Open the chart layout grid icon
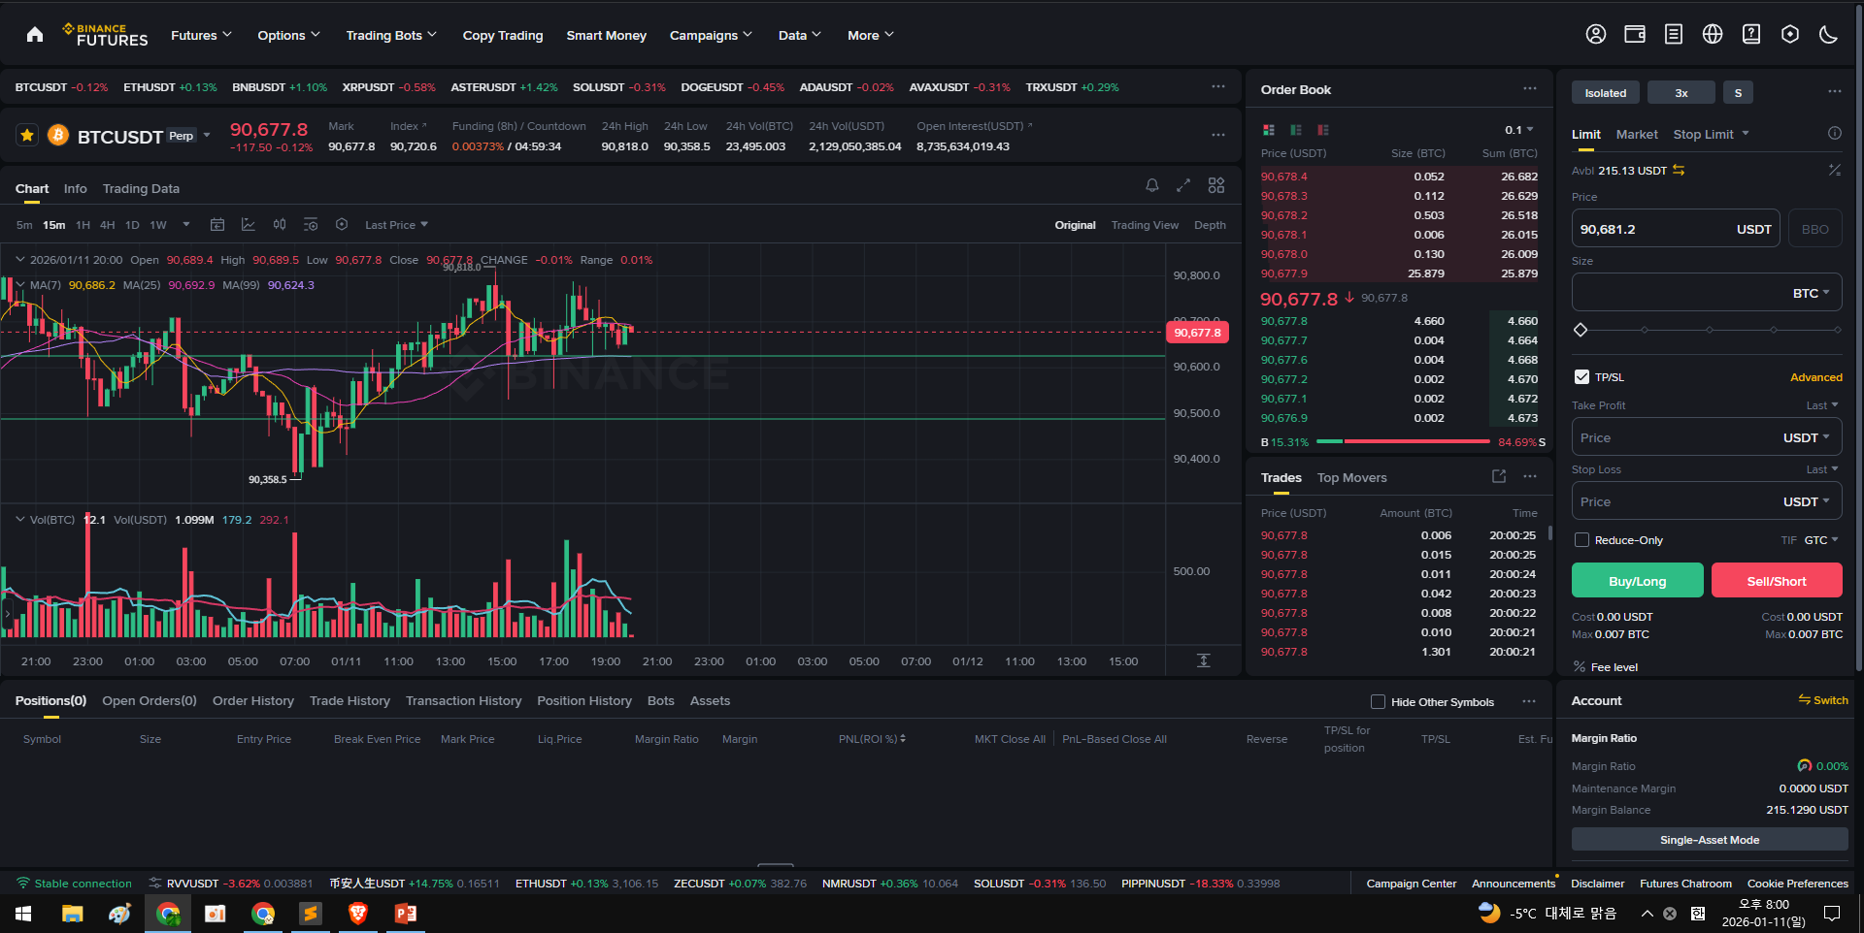 [1216, 186]
